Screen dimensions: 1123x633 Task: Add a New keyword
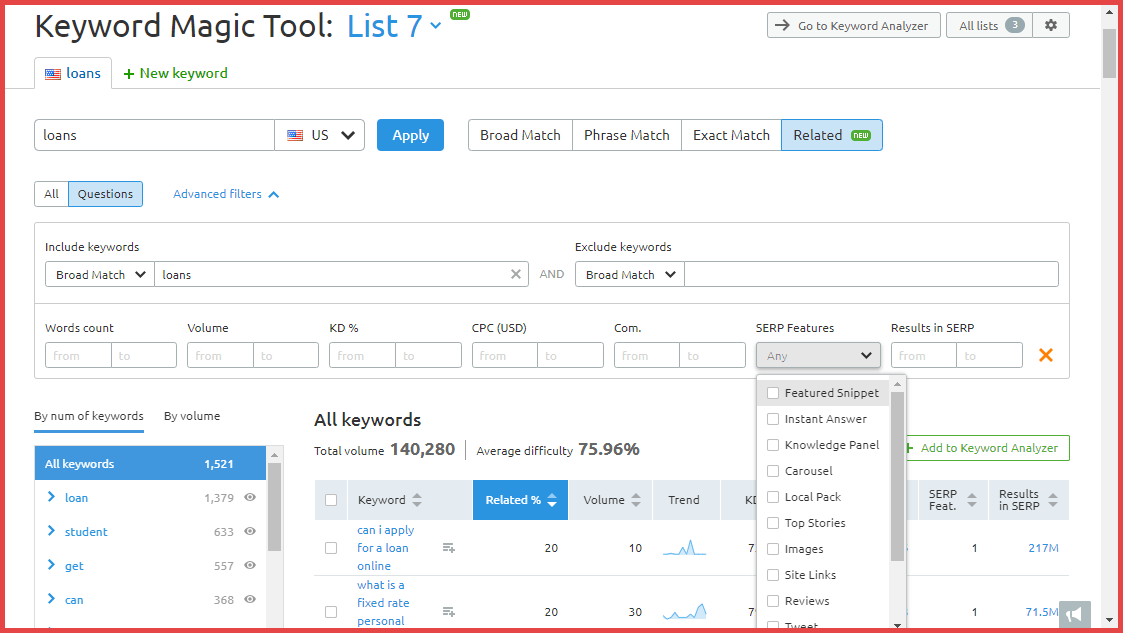(x=175, y=73)
